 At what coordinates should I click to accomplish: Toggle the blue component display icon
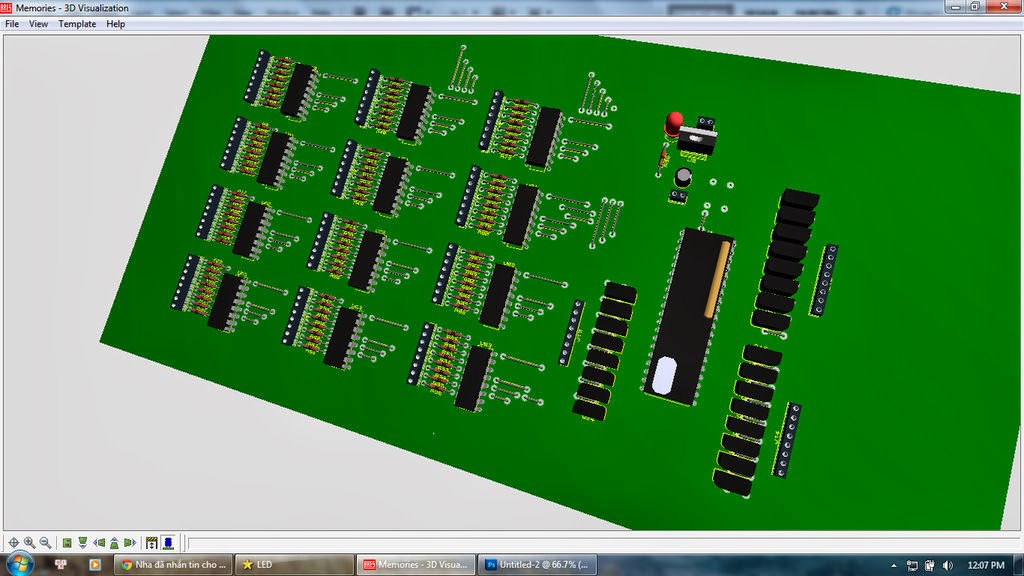(x=168, y=543)
